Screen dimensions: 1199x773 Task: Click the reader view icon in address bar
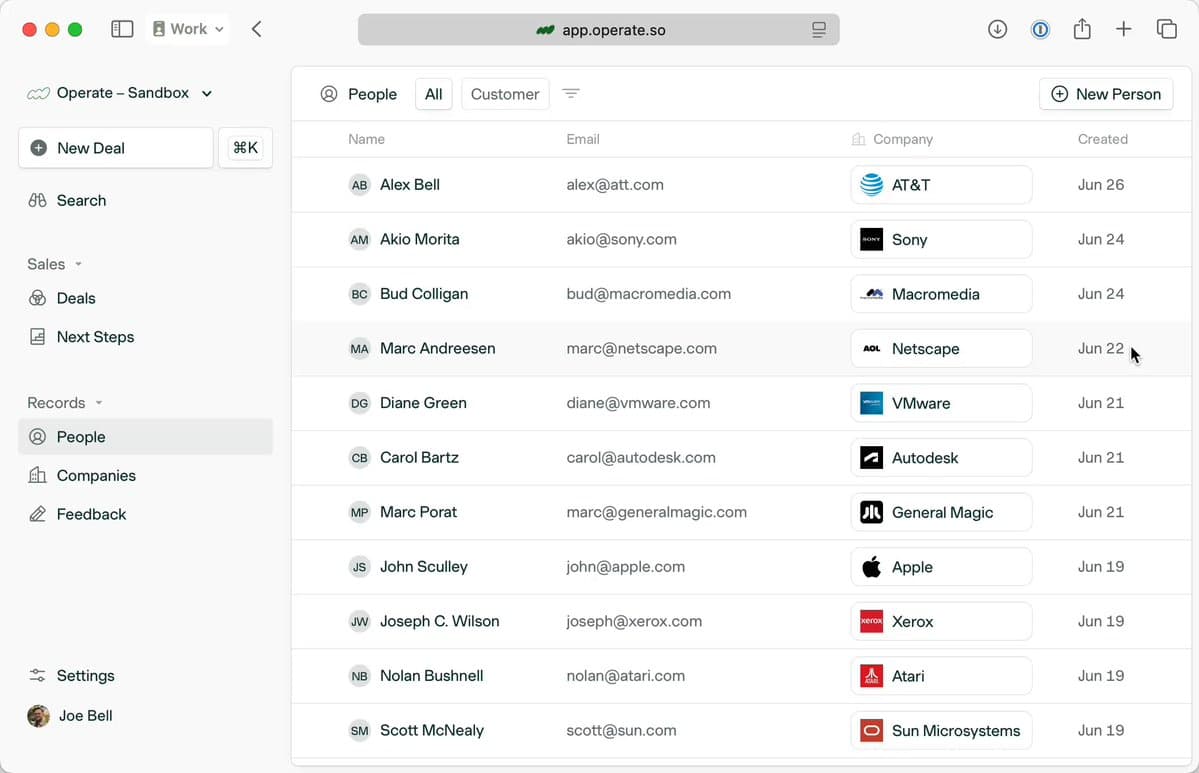(819, 30)
